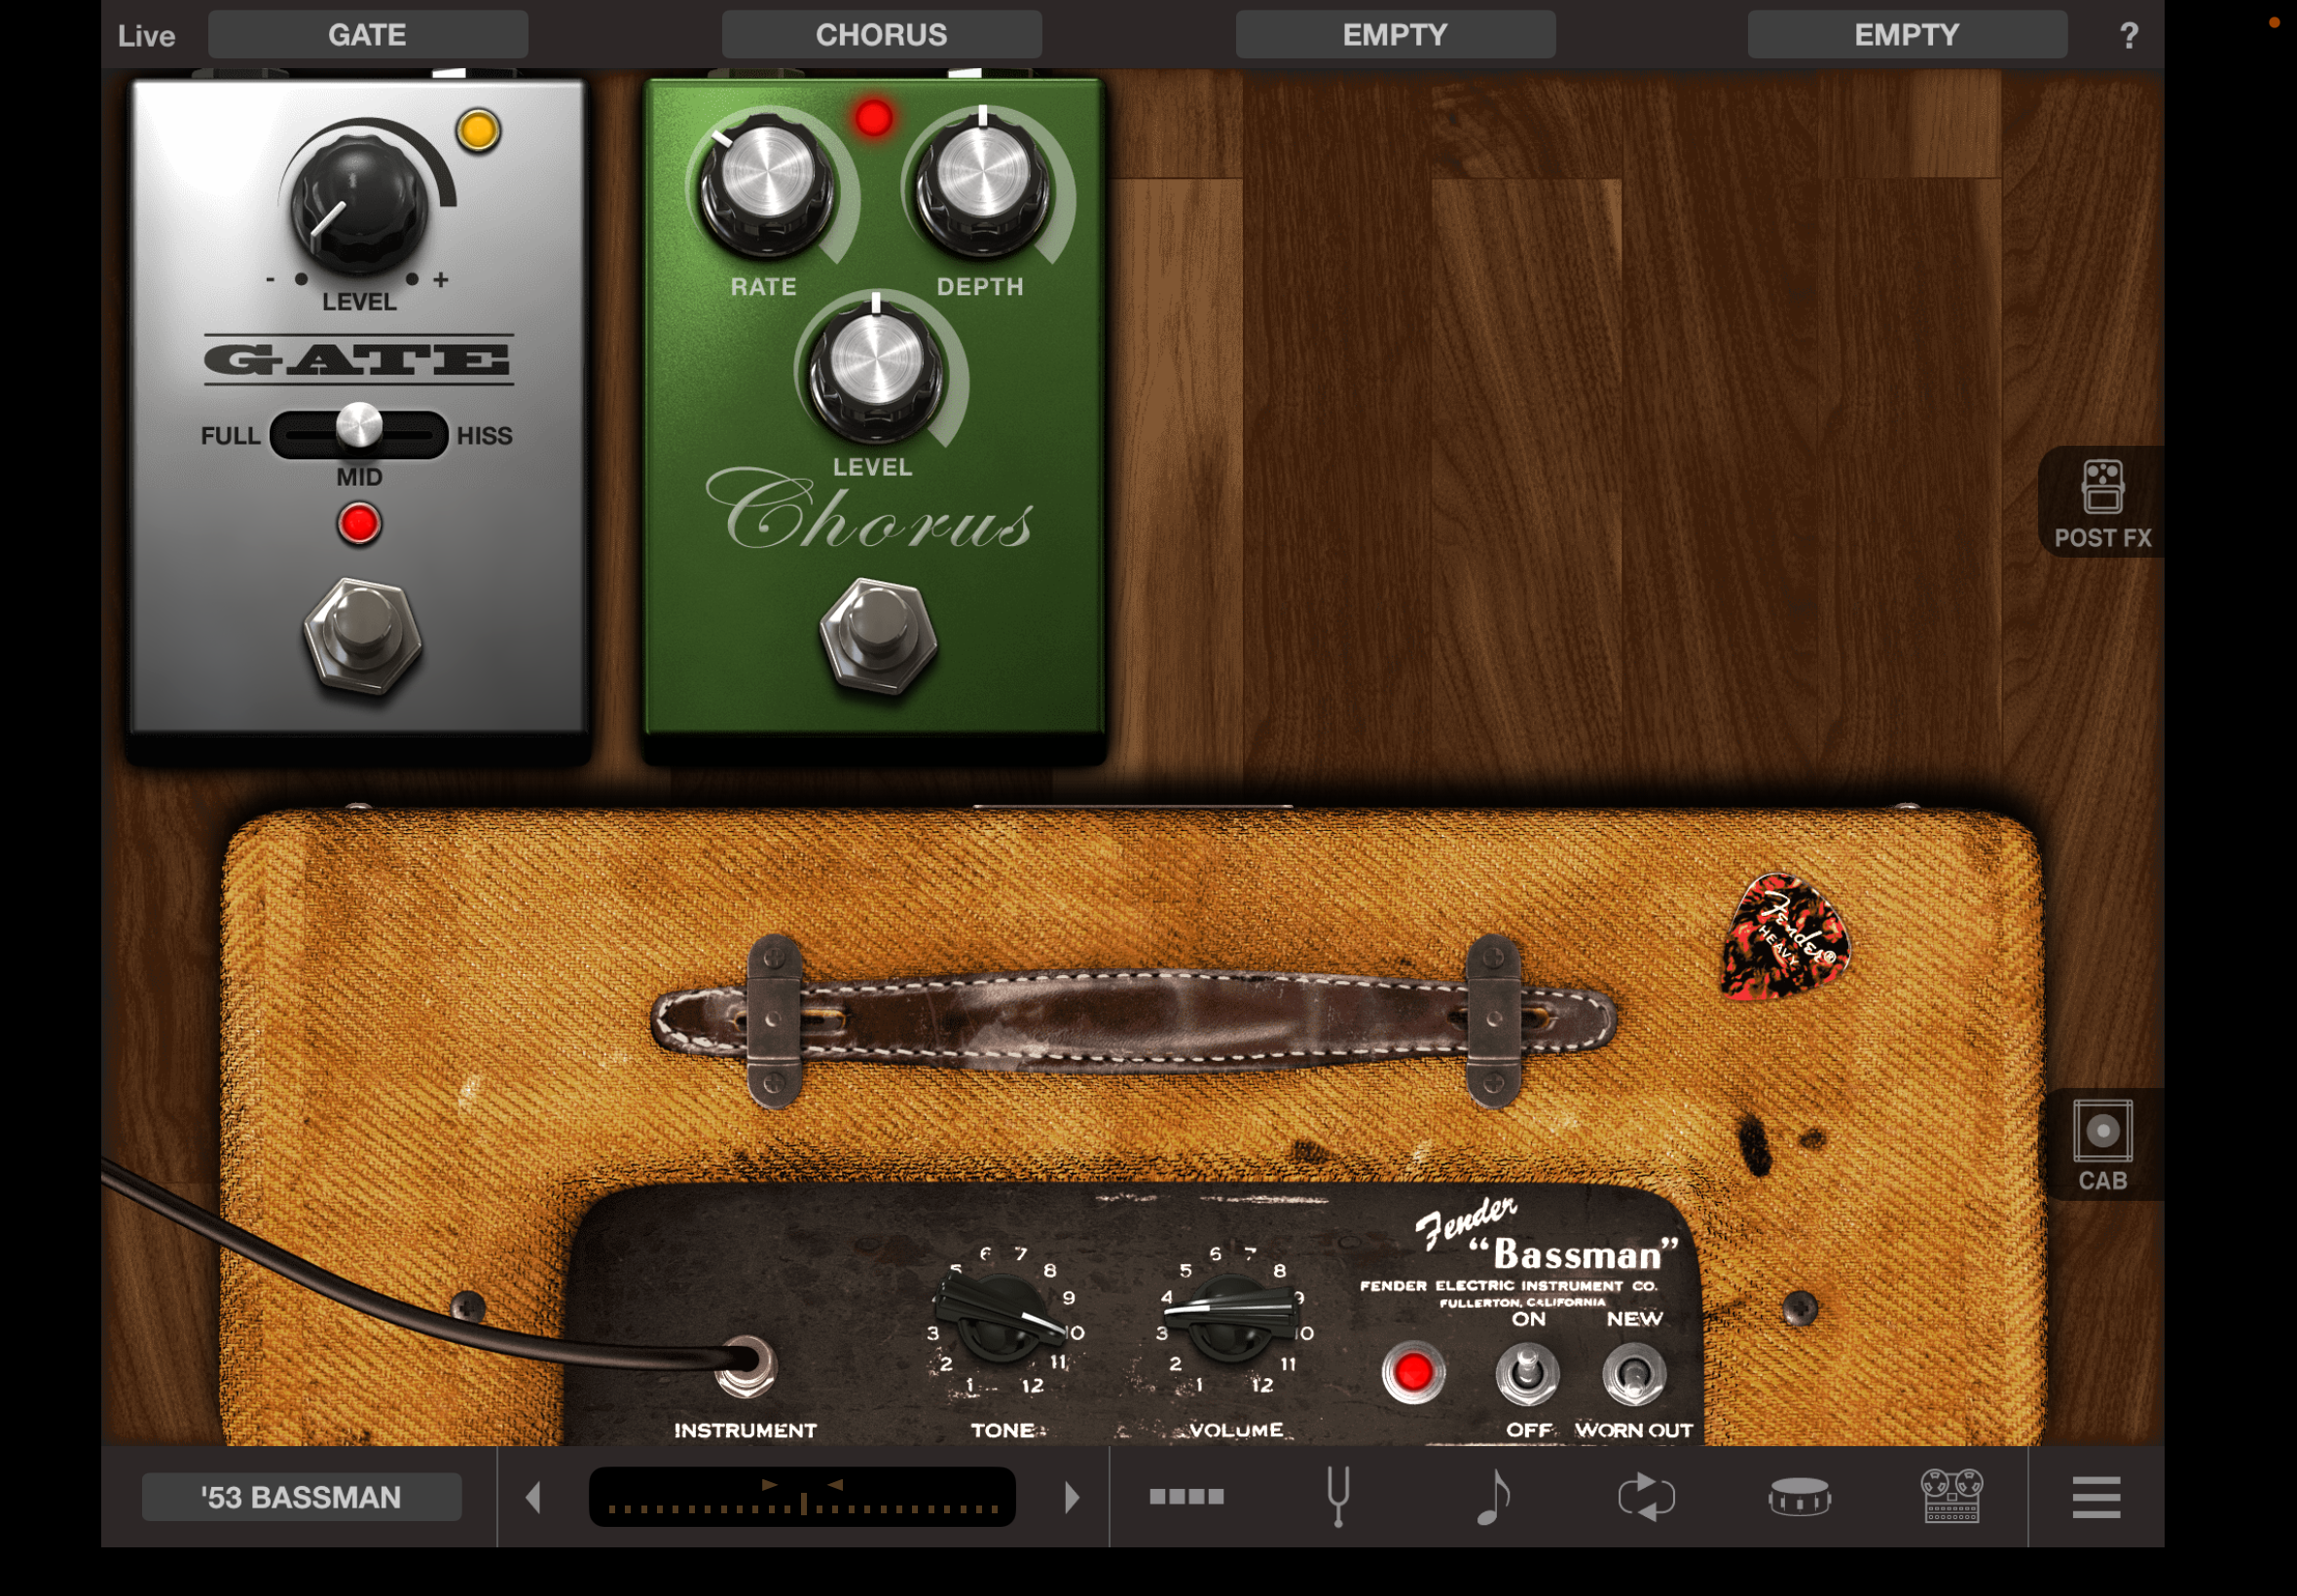Screen dimensions: 2297x1596
Task: Click the ON label above power switch
Action: point(1528,1318)
